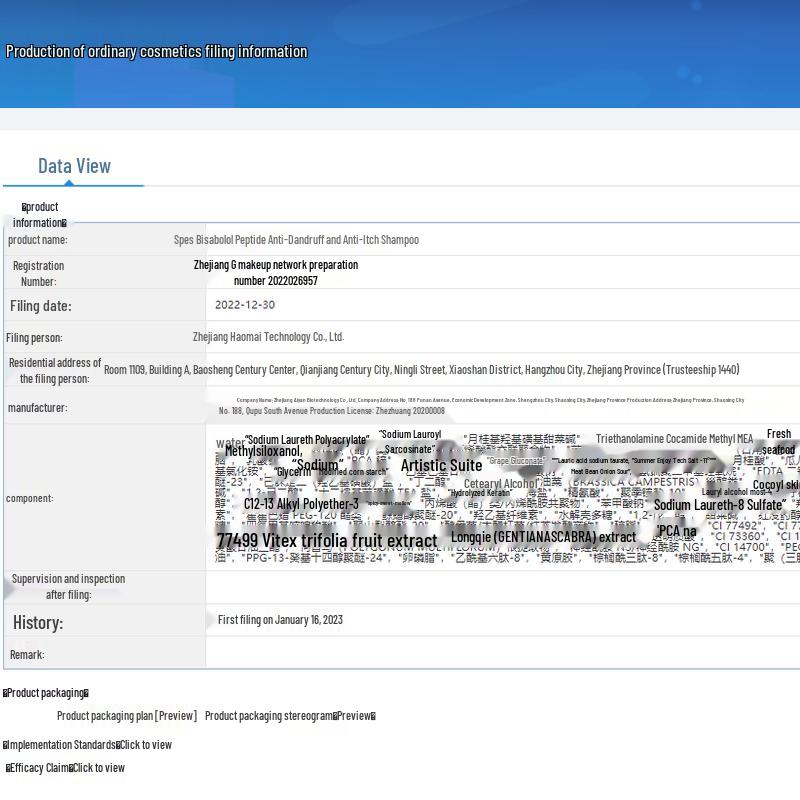Click the First filing on January 16, 2023 entry

pos(280,620)
